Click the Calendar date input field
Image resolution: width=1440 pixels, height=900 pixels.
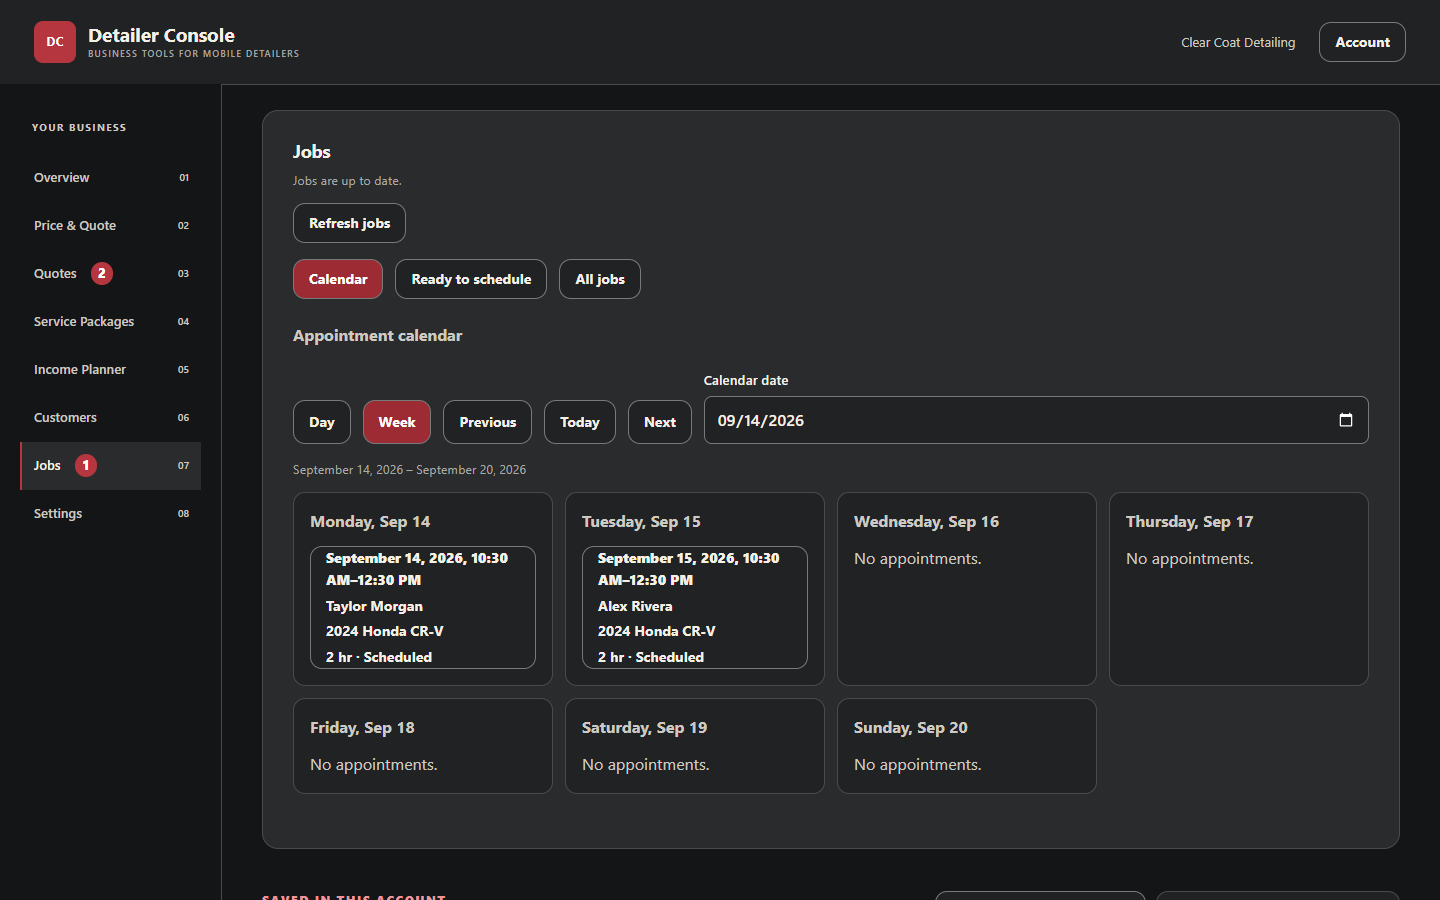coord(1036,420)
